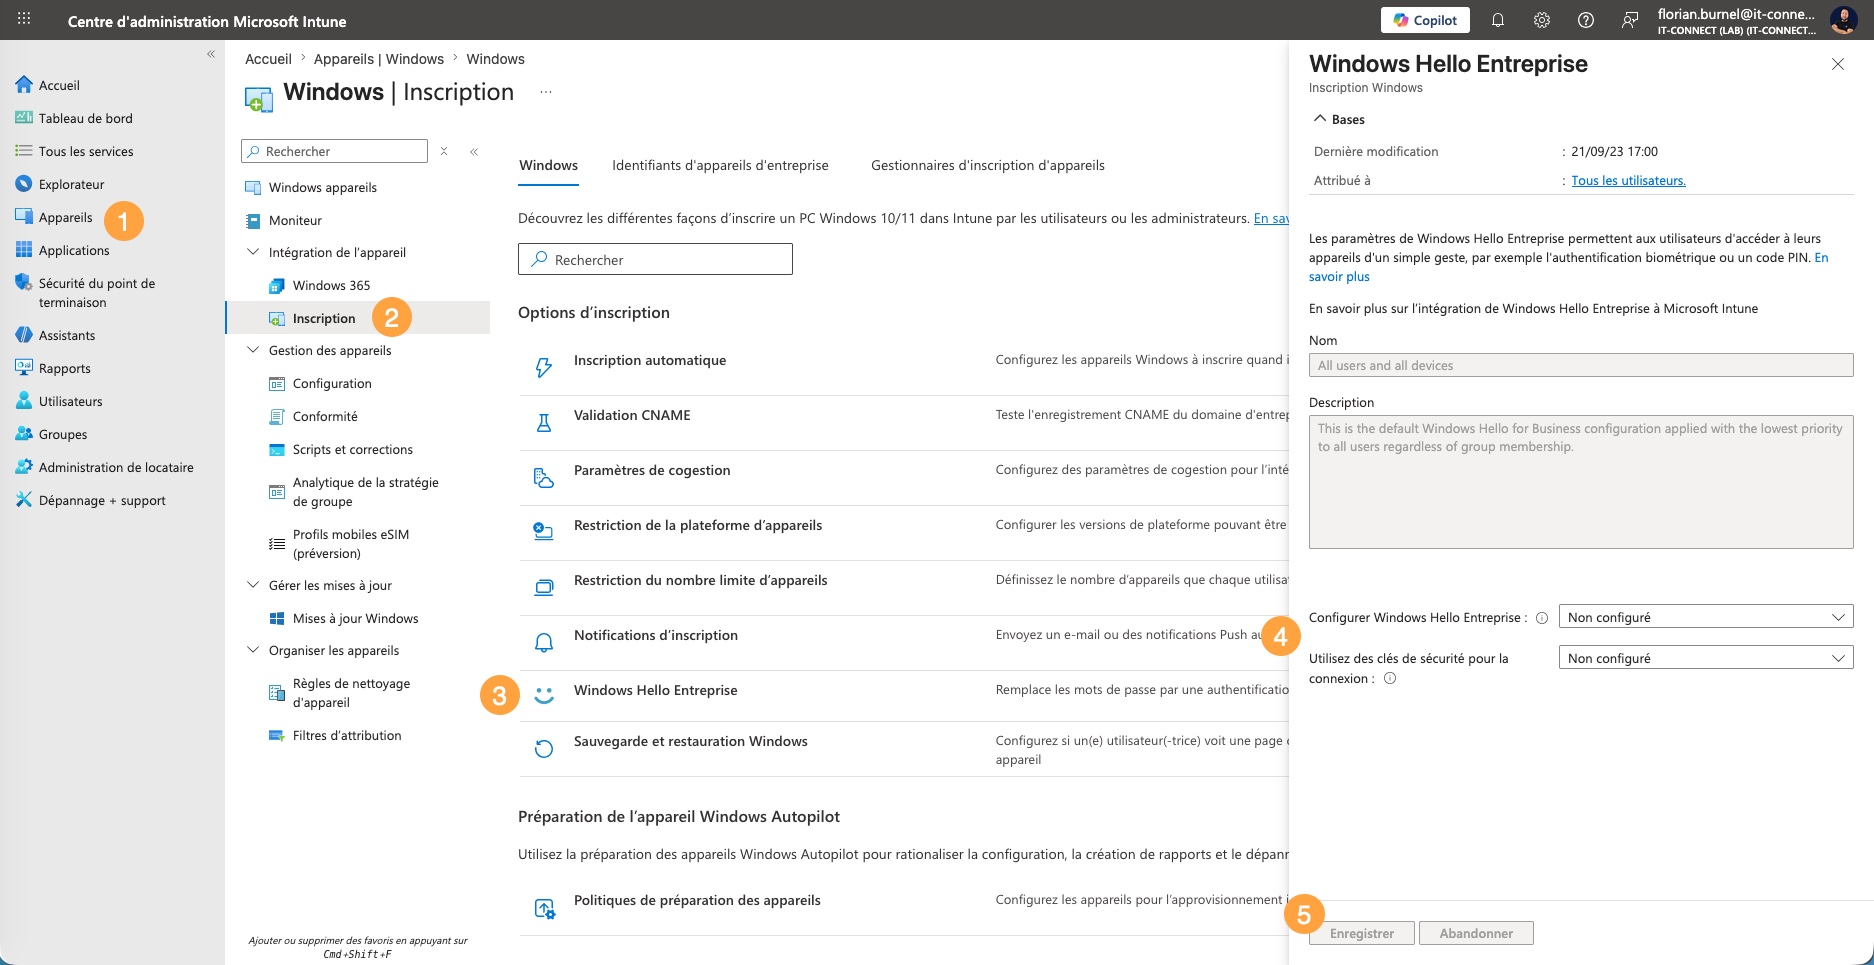Screen dimensions: 1874x965
Task: Open Assistants in sidebar
Action: [66, 335]
